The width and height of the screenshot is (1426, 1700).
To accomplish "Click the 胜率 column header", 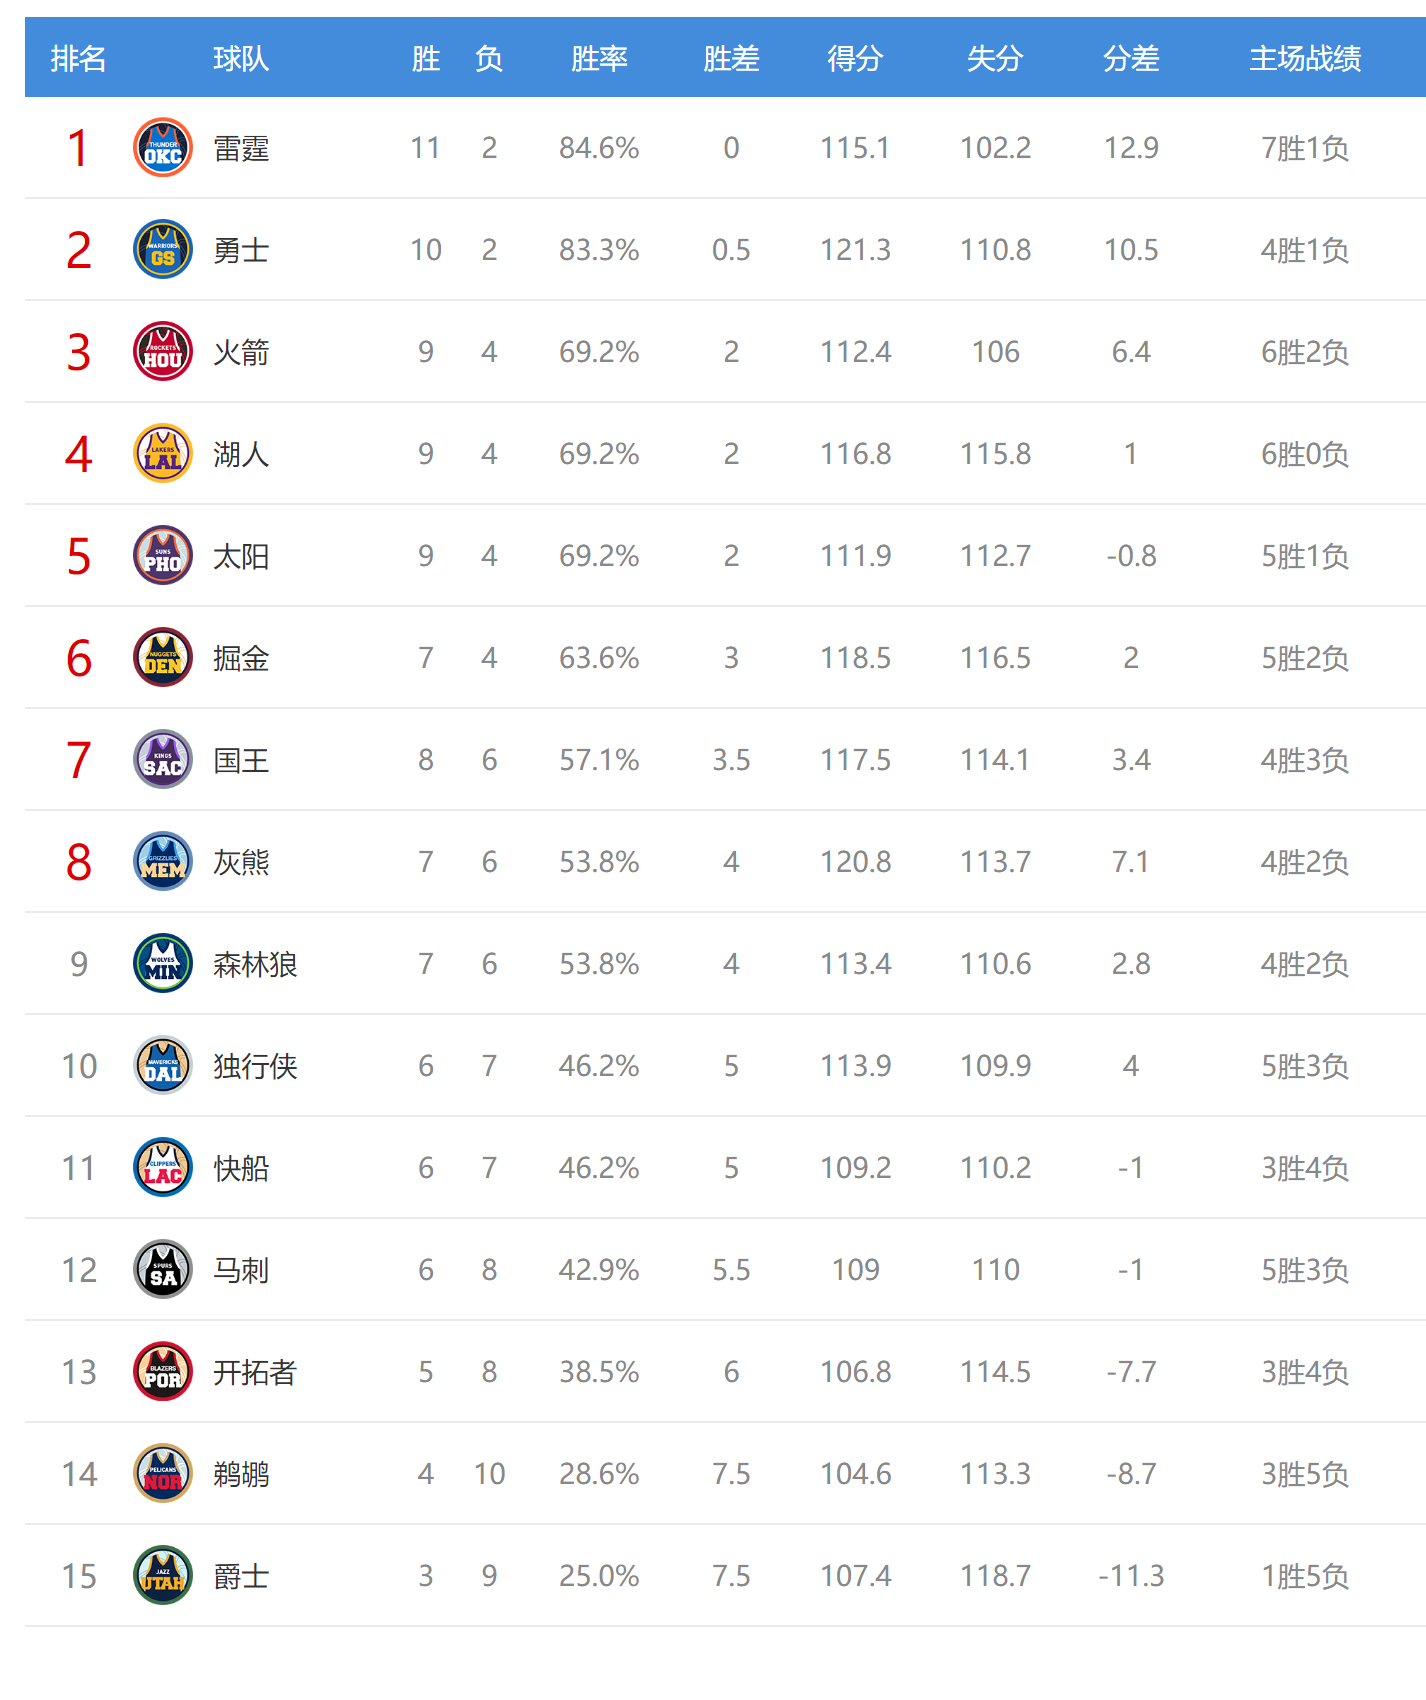I will click(x=599, y=59).
